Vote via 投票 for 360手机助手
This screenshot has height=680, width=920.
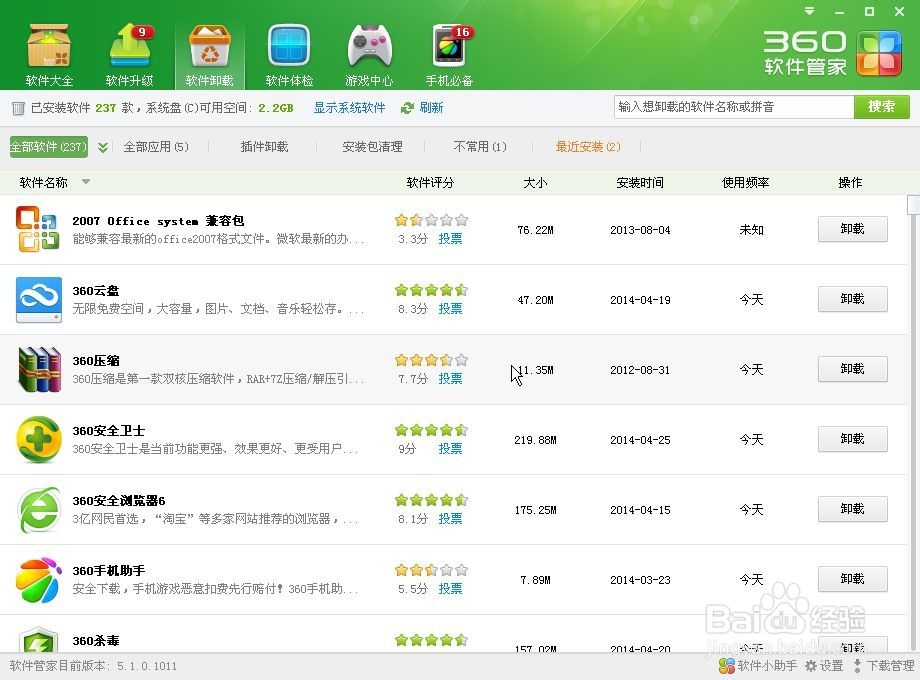450,588
